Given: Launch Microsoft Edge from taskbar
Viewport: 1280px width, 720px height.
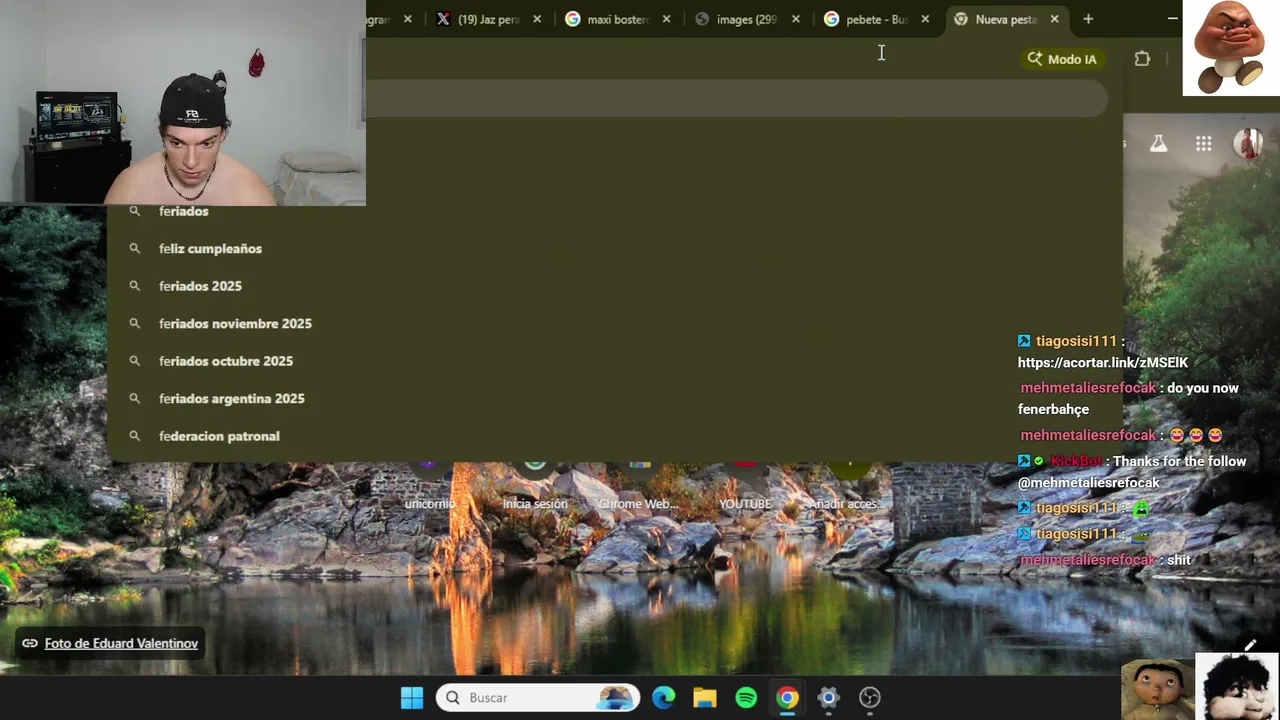Looking at the screenshot, I should pos(664,698).
